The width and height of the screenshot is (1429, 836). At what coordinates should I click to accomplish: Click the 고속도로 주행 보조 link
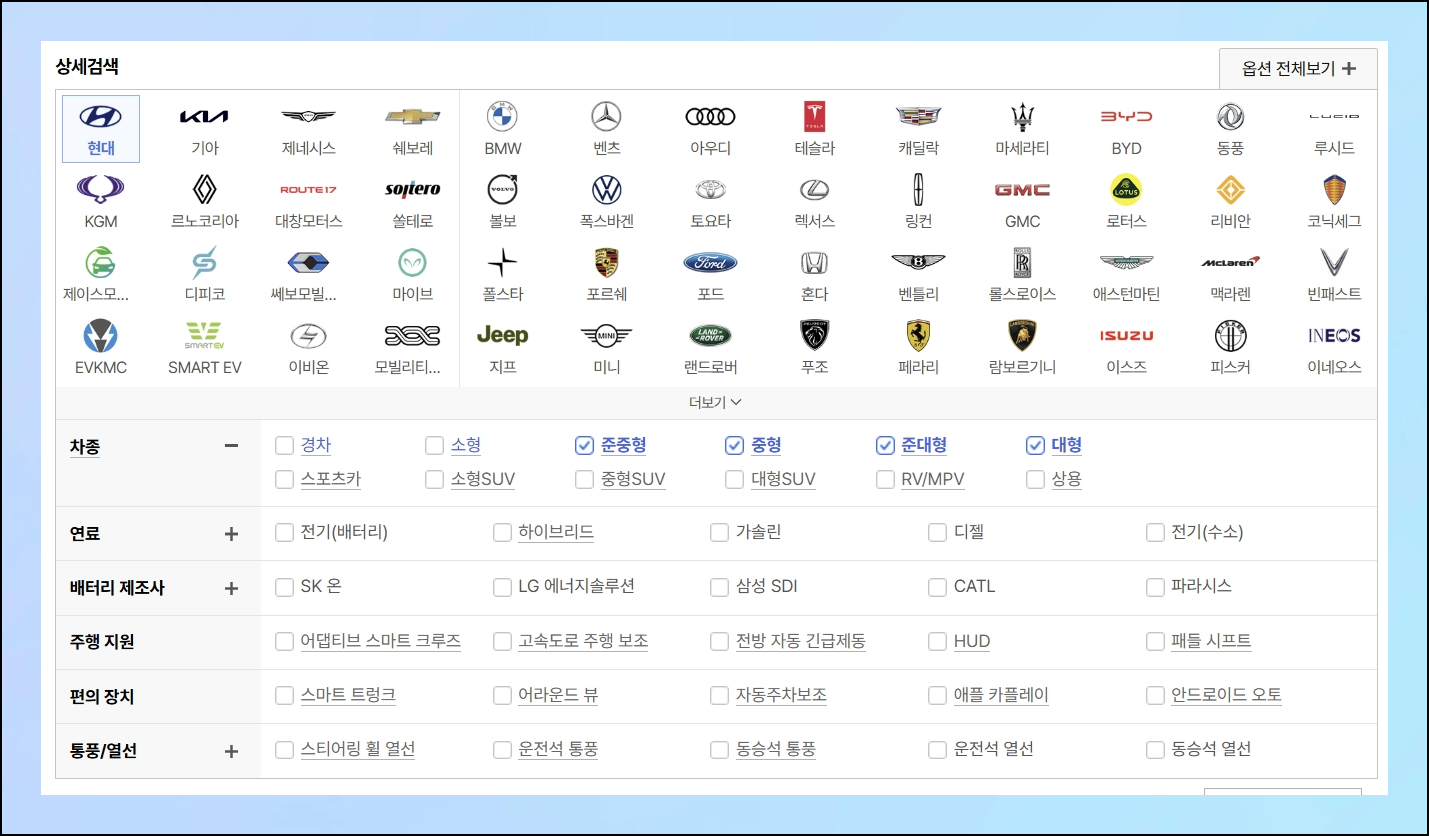[583, 641]
